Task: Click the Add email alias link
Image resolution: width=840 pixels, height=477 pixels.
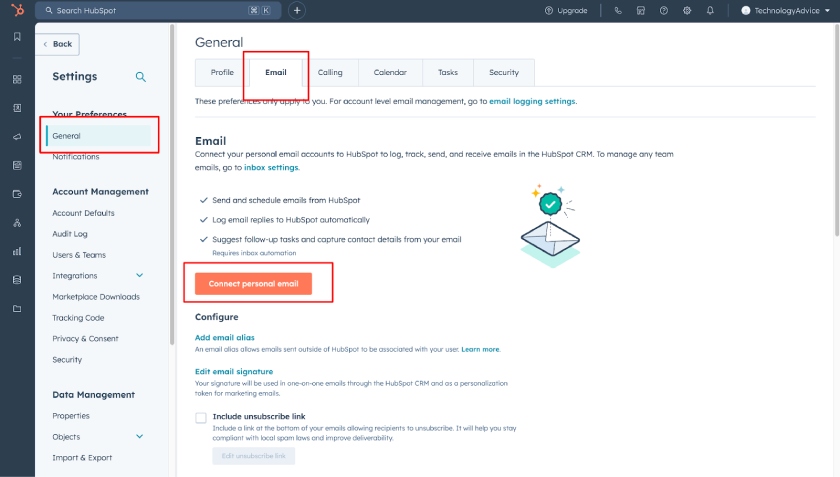Action: [x=224, y=338]
